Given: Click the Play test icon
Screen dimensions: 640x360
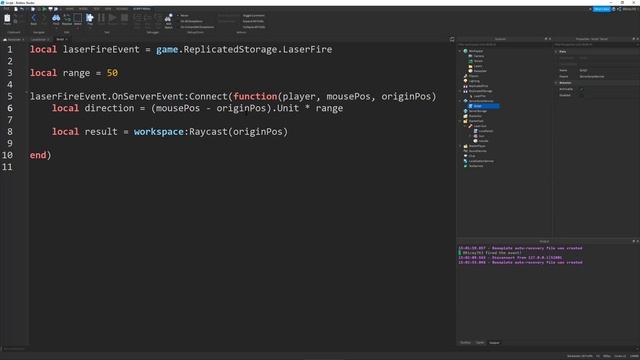Looking at the screenshot, I should pyautogui.click(x=90, y=18).
